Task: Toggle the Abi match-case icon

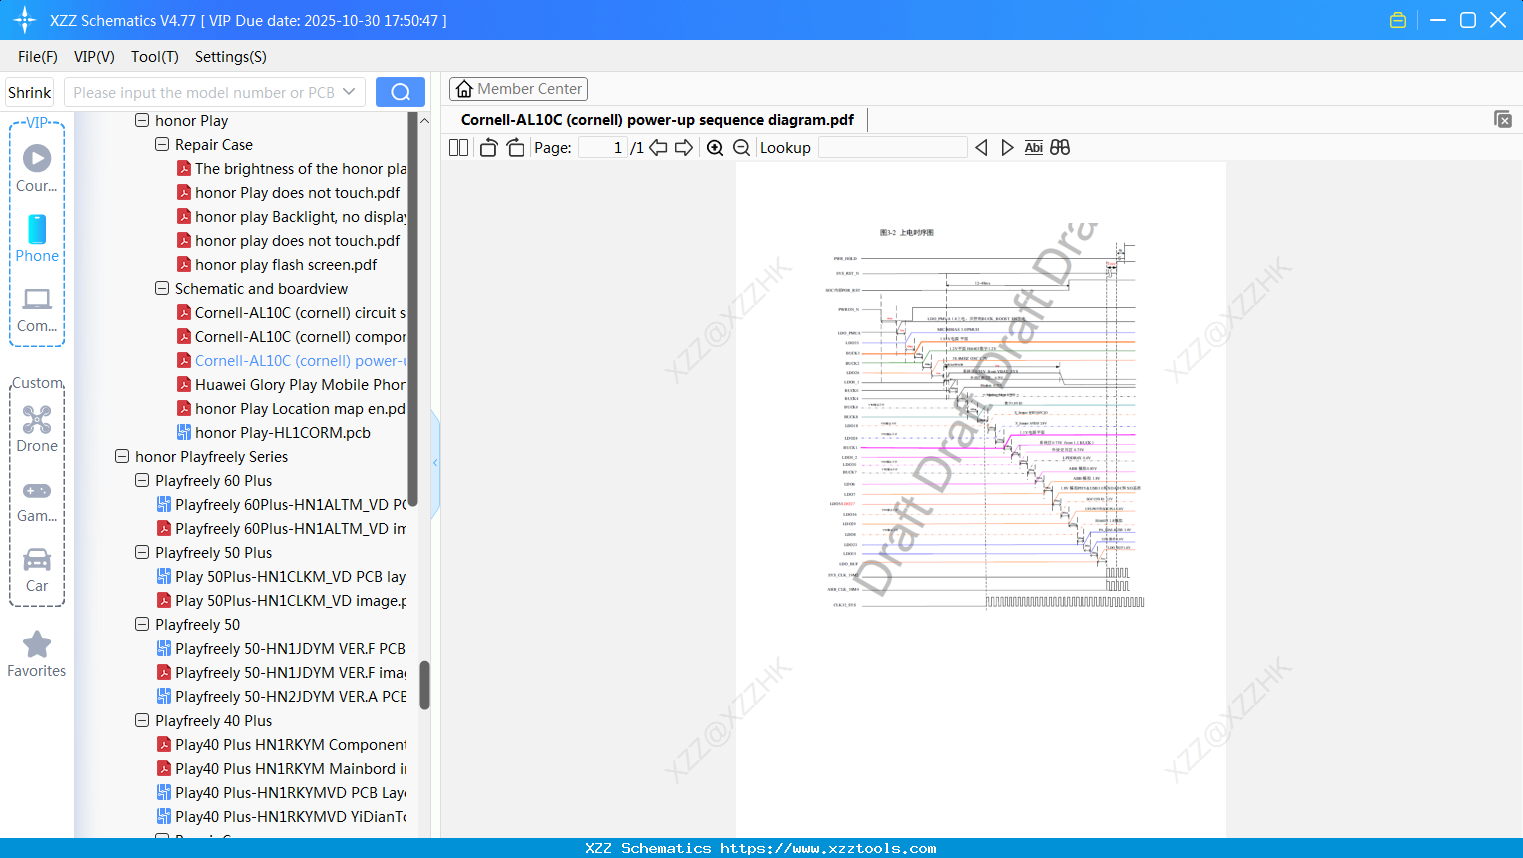Action: [1034, 148]
